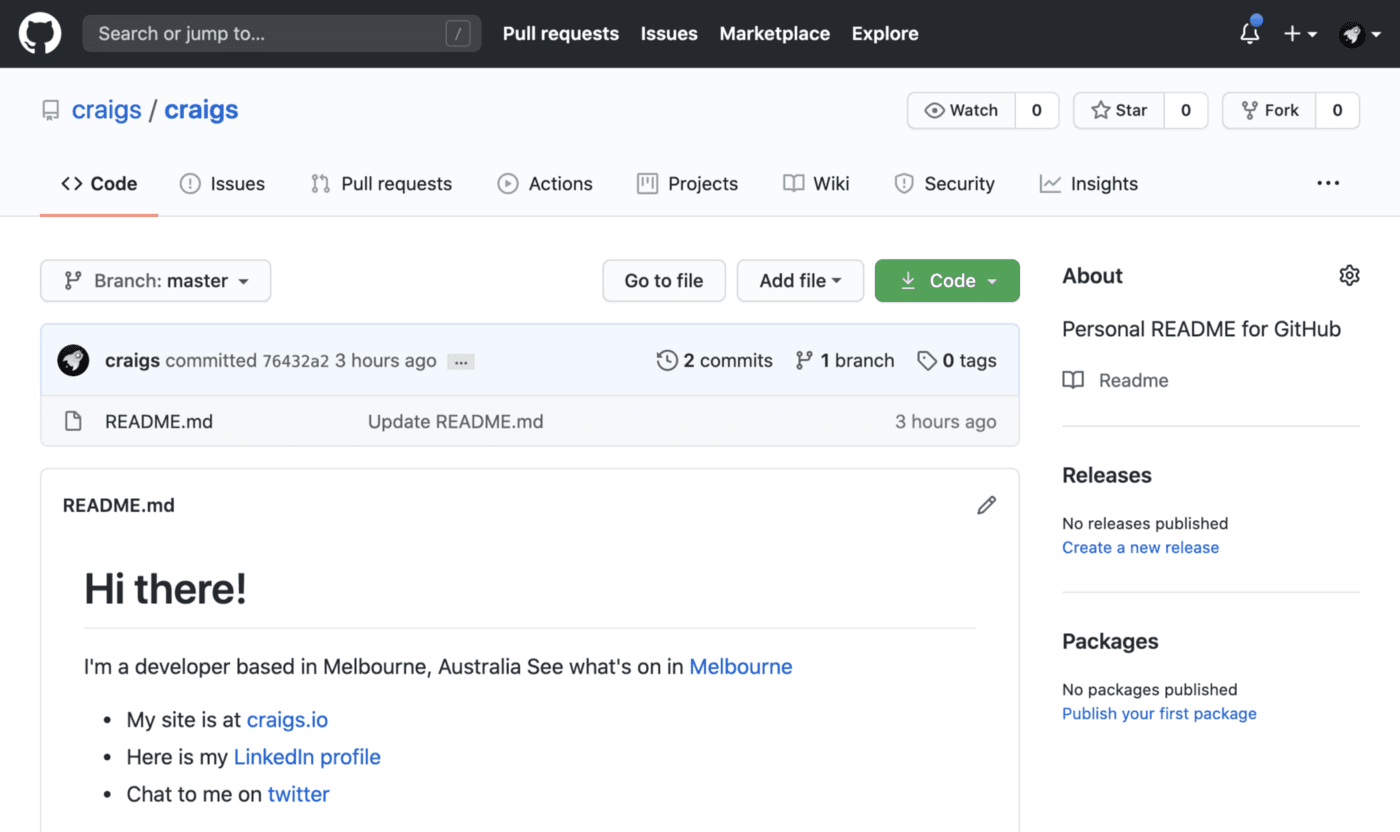Star the repository
The image size is (1400, 832).
coord(1119,111)
